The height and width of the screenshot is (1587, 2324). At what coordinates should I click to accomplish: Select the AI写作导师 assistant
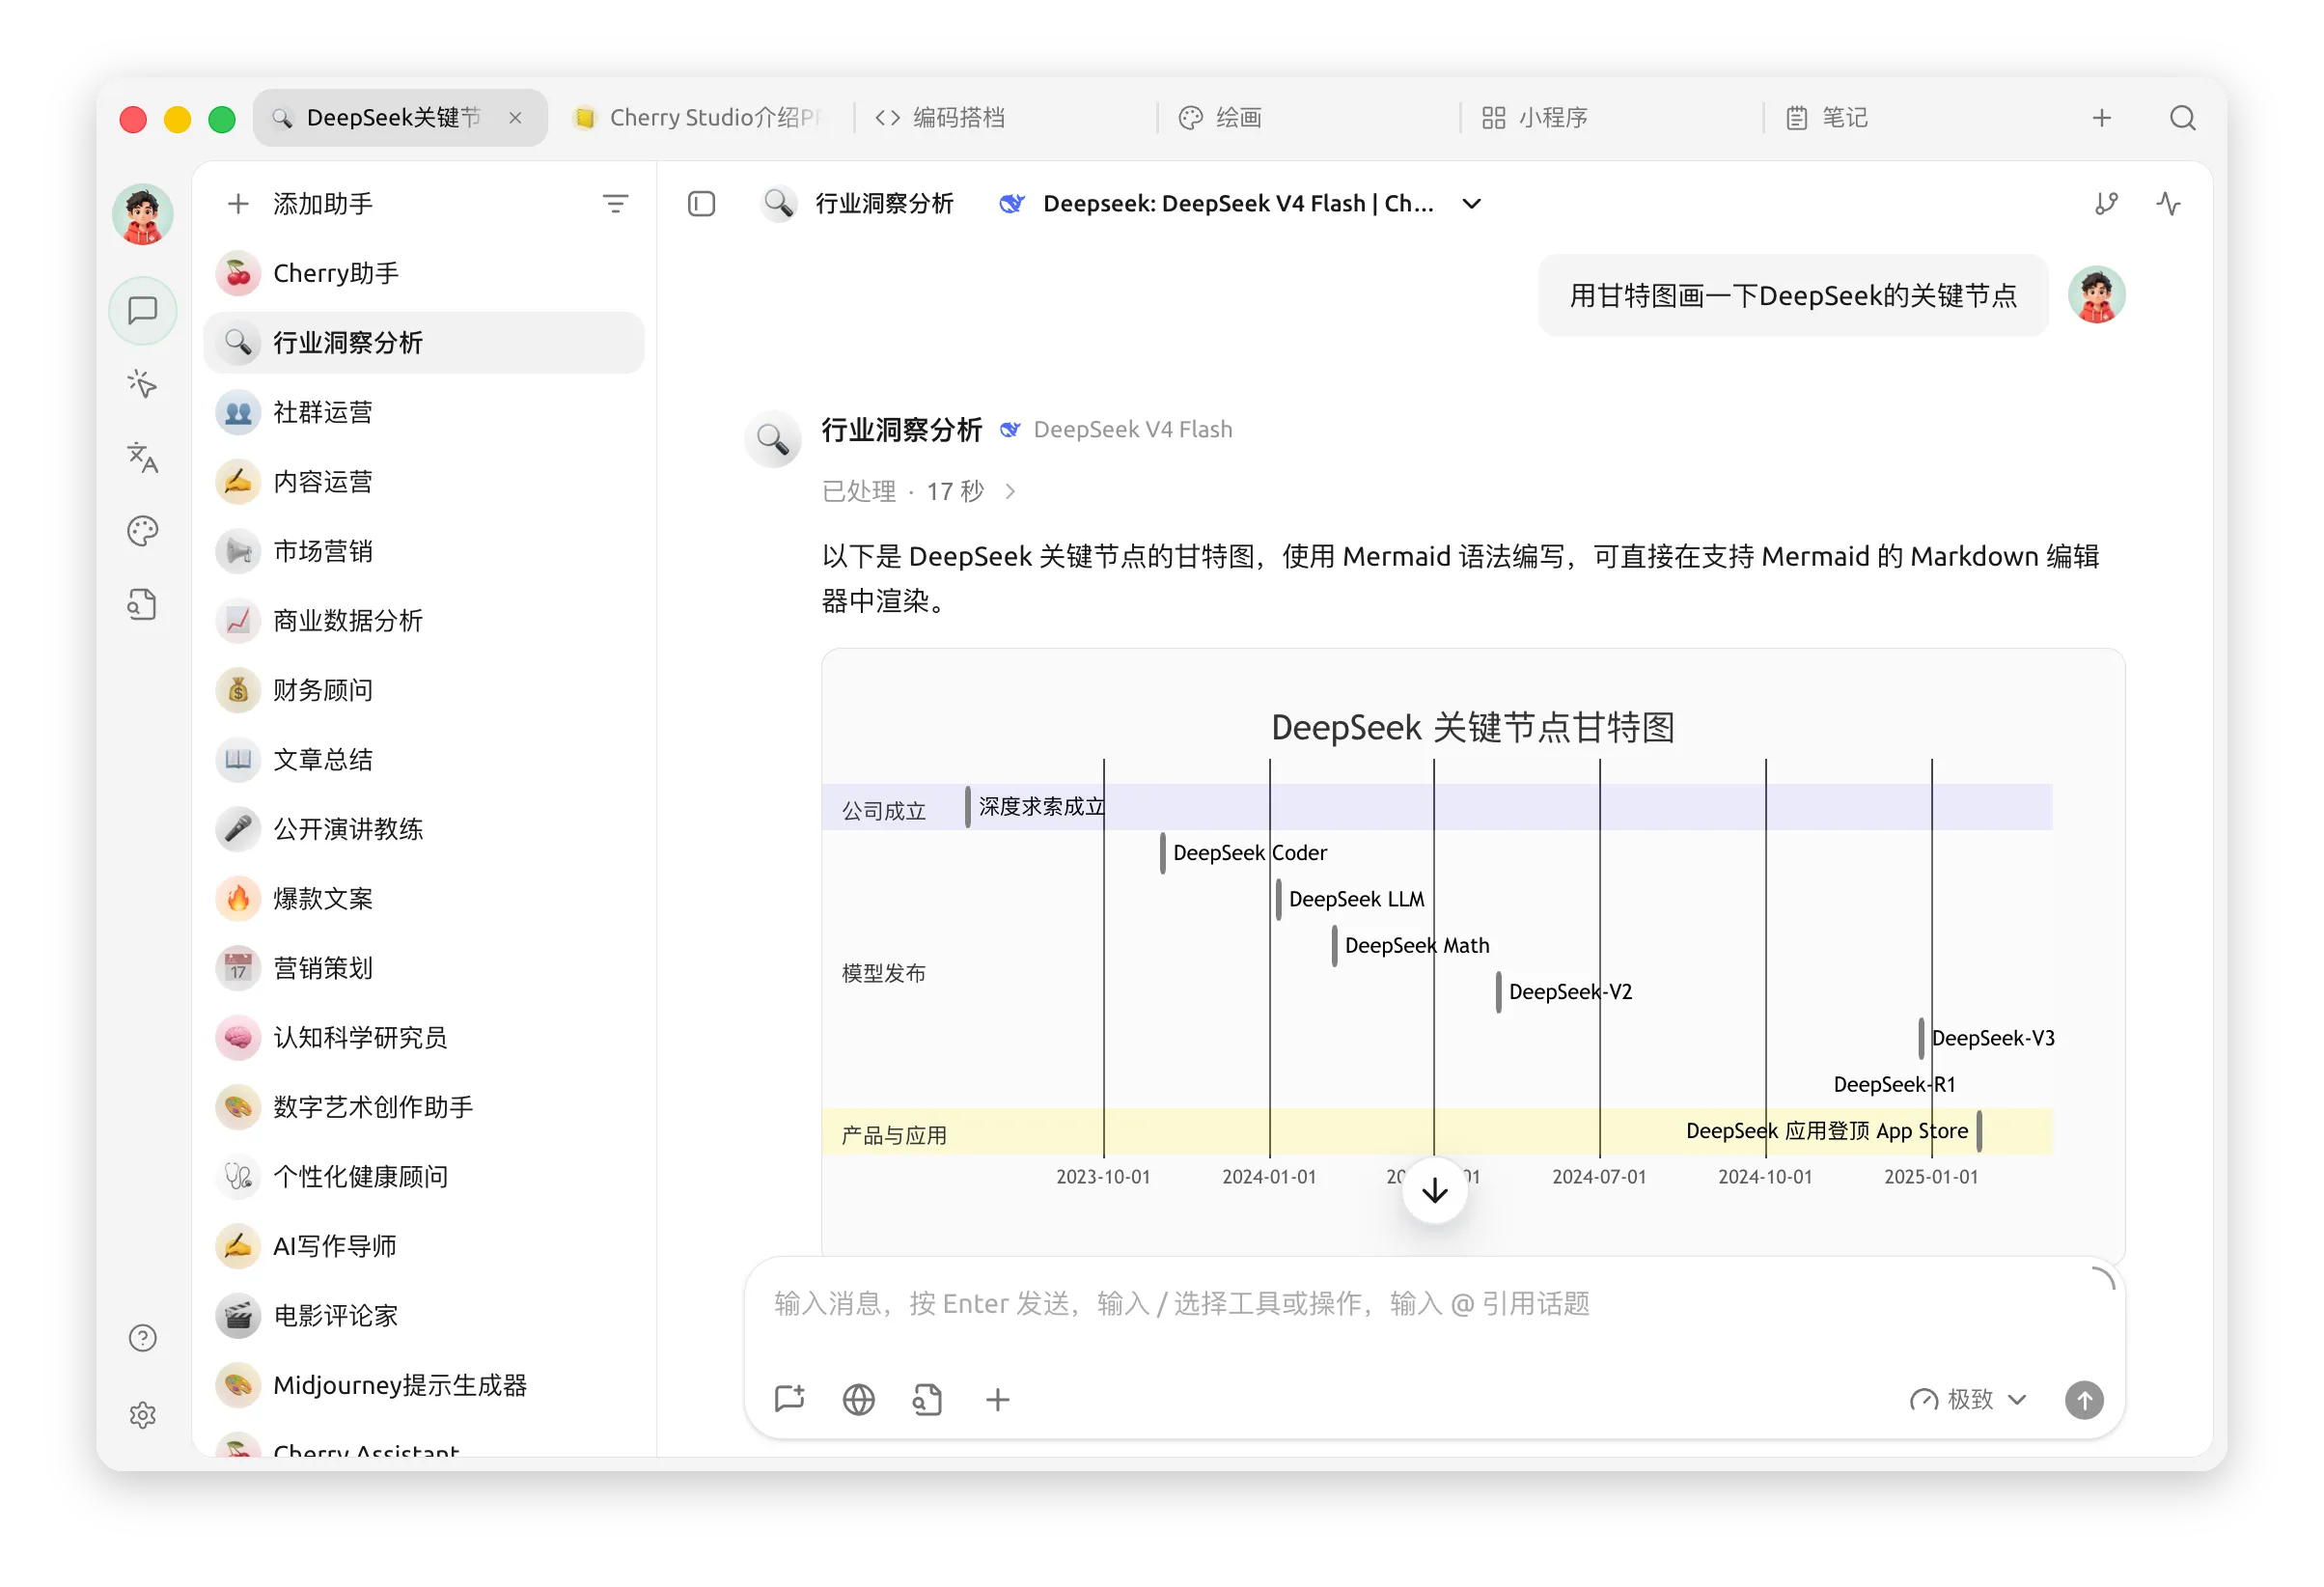424,1246
